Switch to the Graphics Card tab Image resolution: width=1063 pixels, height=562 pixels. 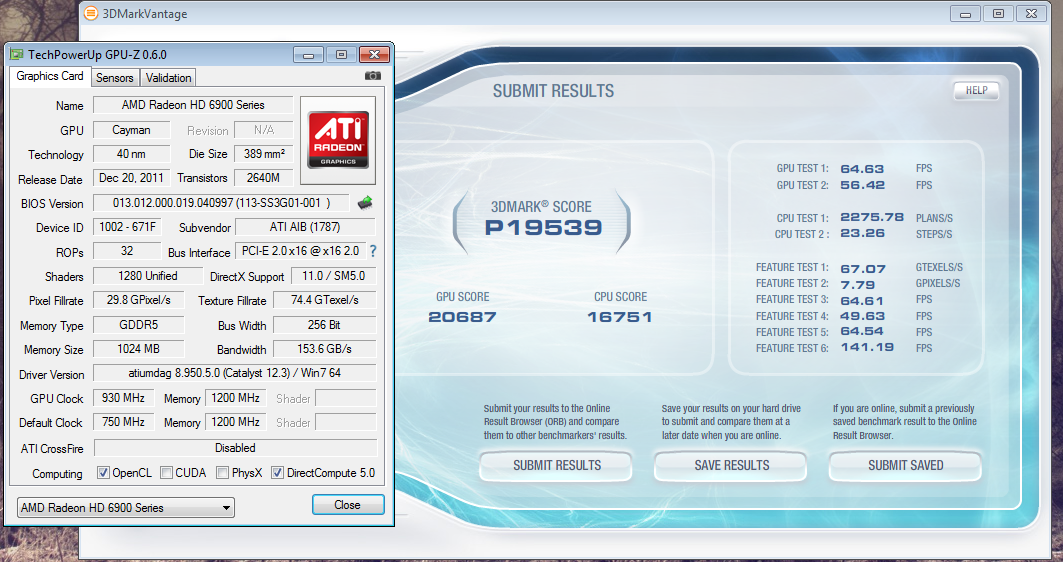(49, 76)
